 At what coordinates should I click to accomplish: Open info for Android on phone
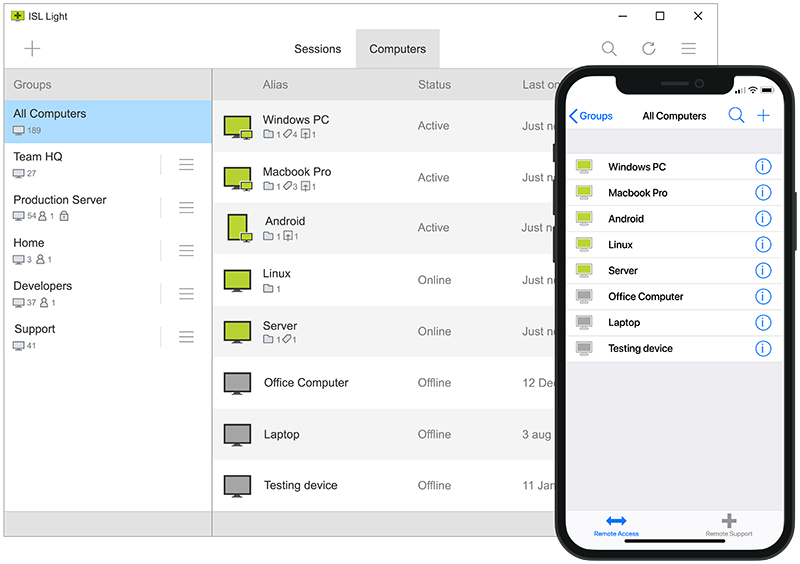(763, 218)
